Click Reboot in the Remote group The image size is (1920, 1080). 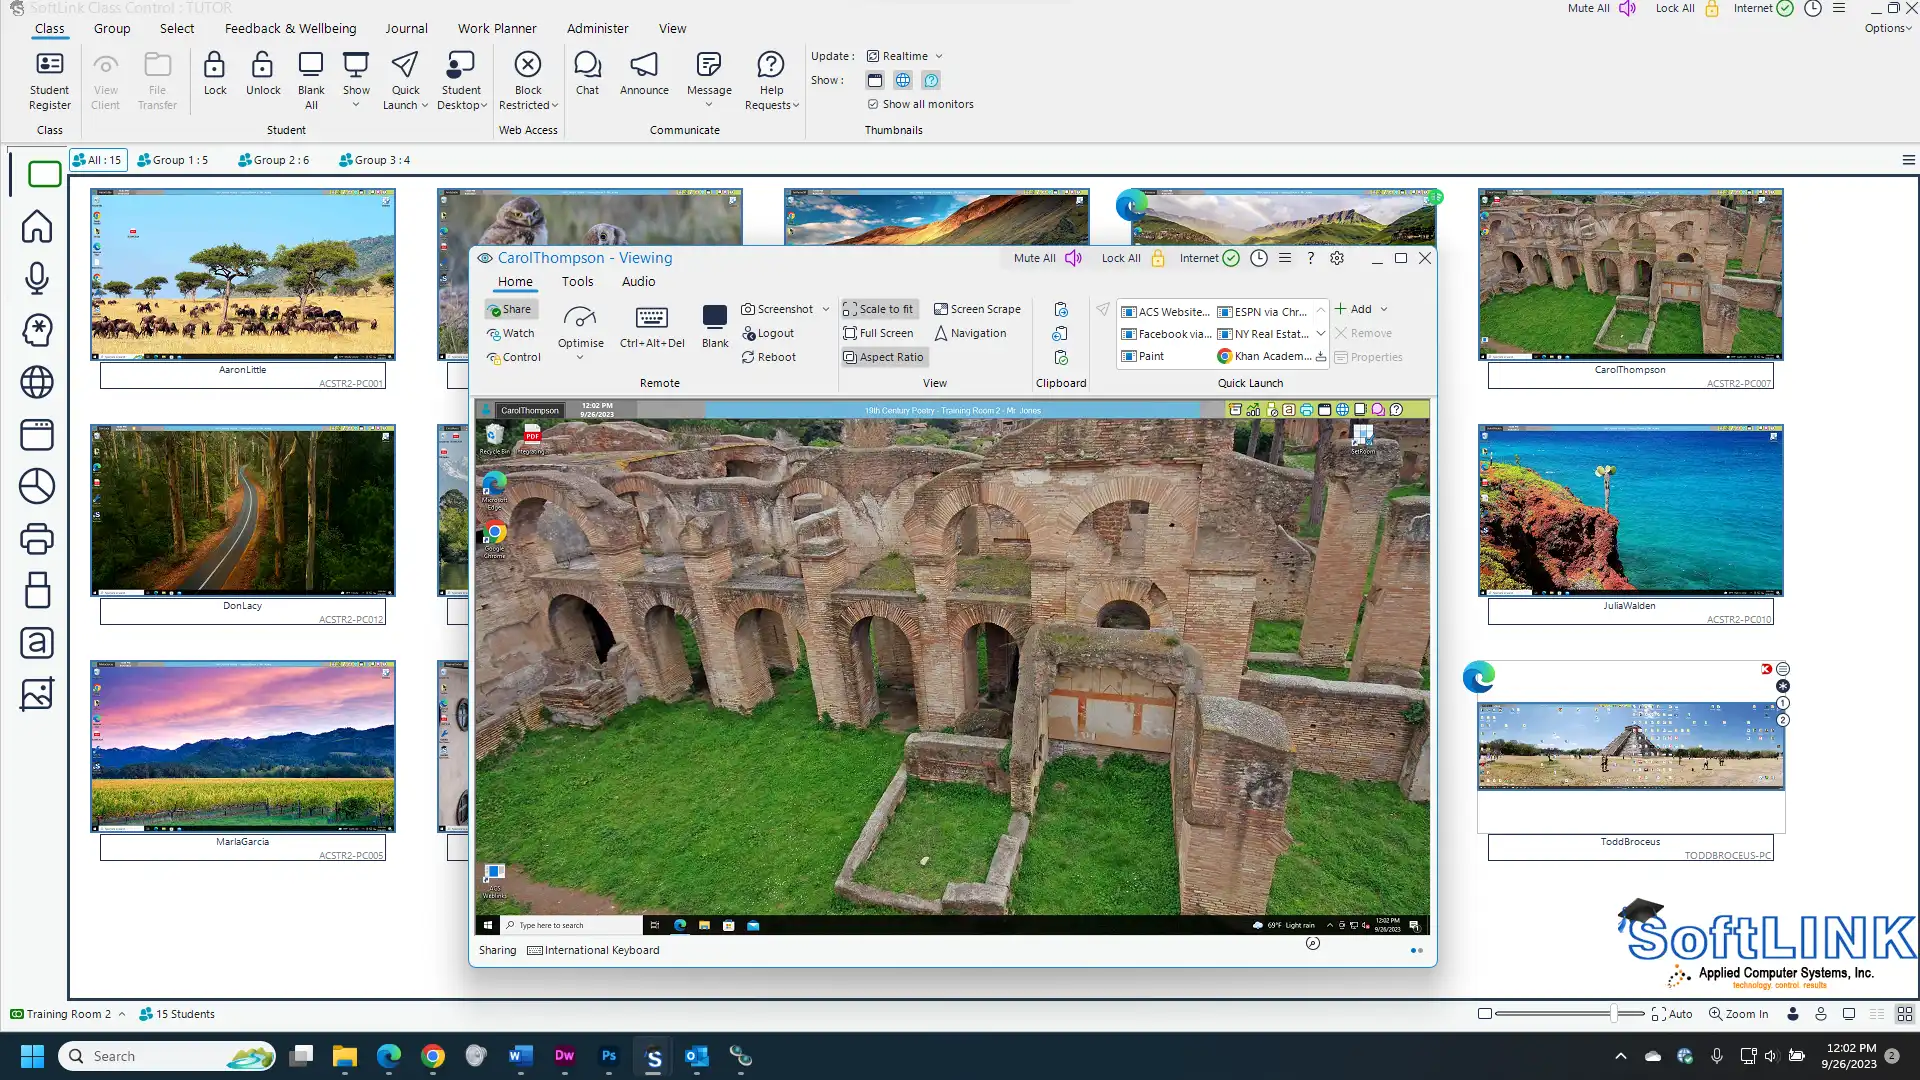(768, 357)
